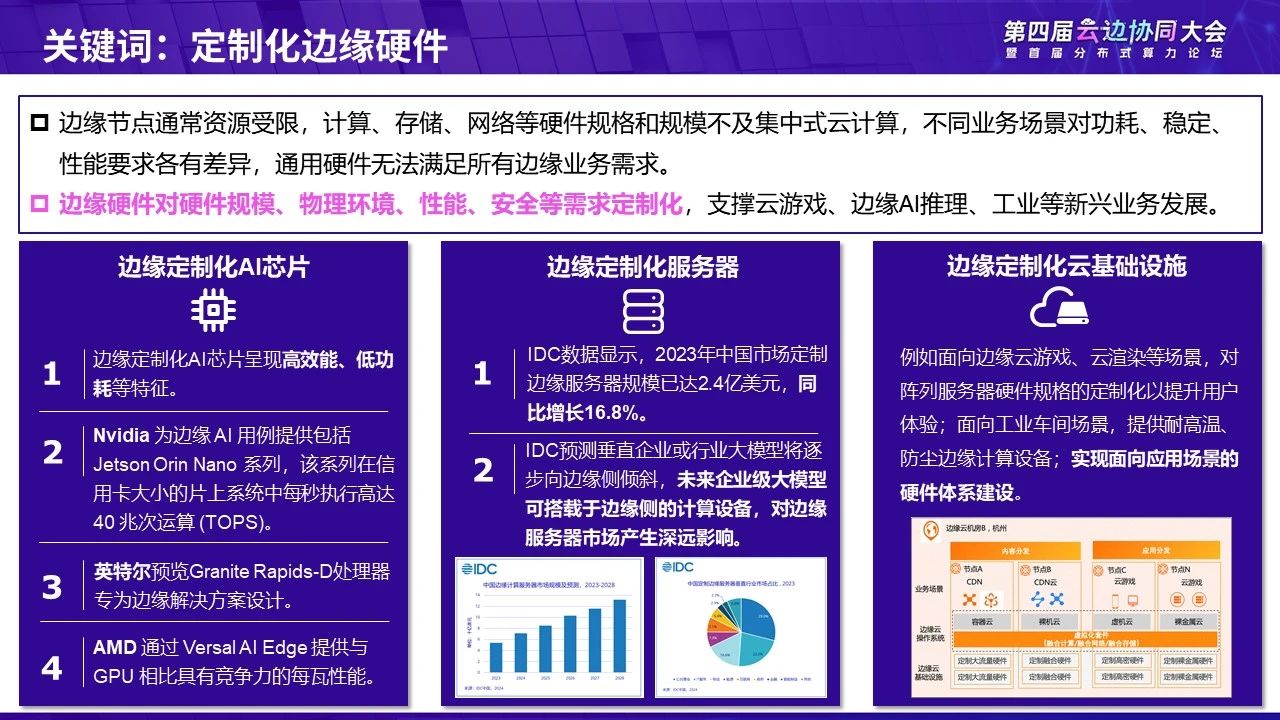Select the tallest 2028 bar in the chart
This screenshot has width=1280, height=720.
pyautogui.click(x=619, y=635)
